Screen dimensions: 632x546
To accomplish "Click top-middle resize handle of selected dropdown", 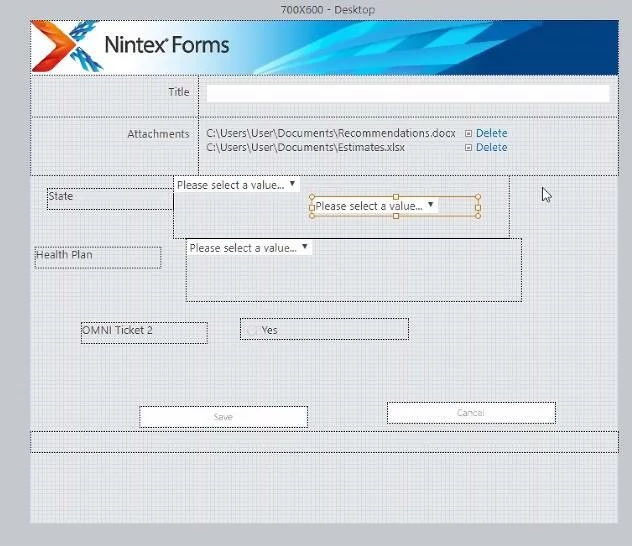I will coord(396,197).
